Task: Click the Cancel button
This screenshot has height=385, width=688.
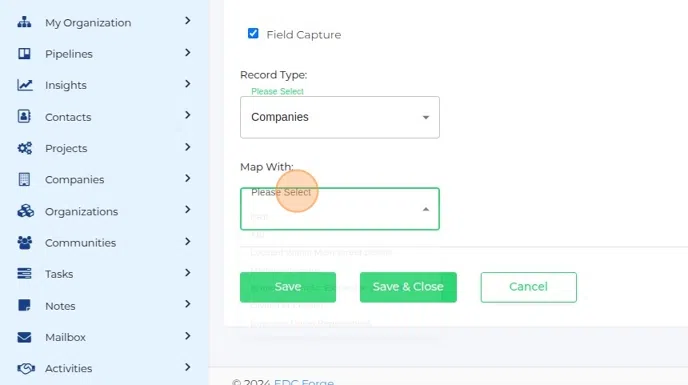Action: 528,287
